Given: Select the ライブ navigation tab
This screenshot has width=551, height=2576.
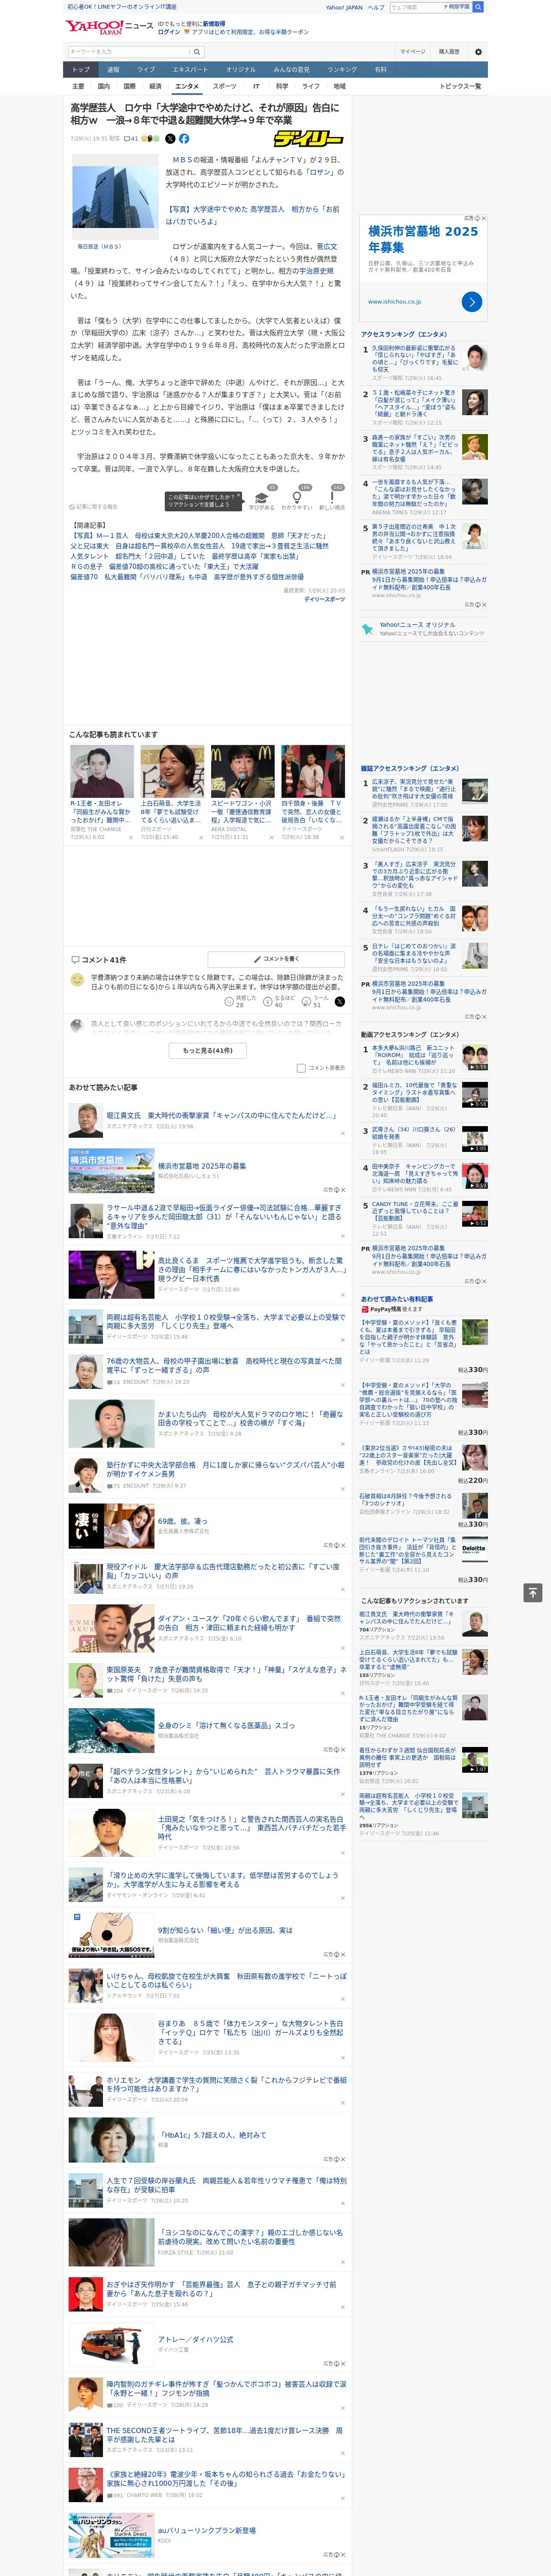Looking at the screenshot, I should pos(146,69).
